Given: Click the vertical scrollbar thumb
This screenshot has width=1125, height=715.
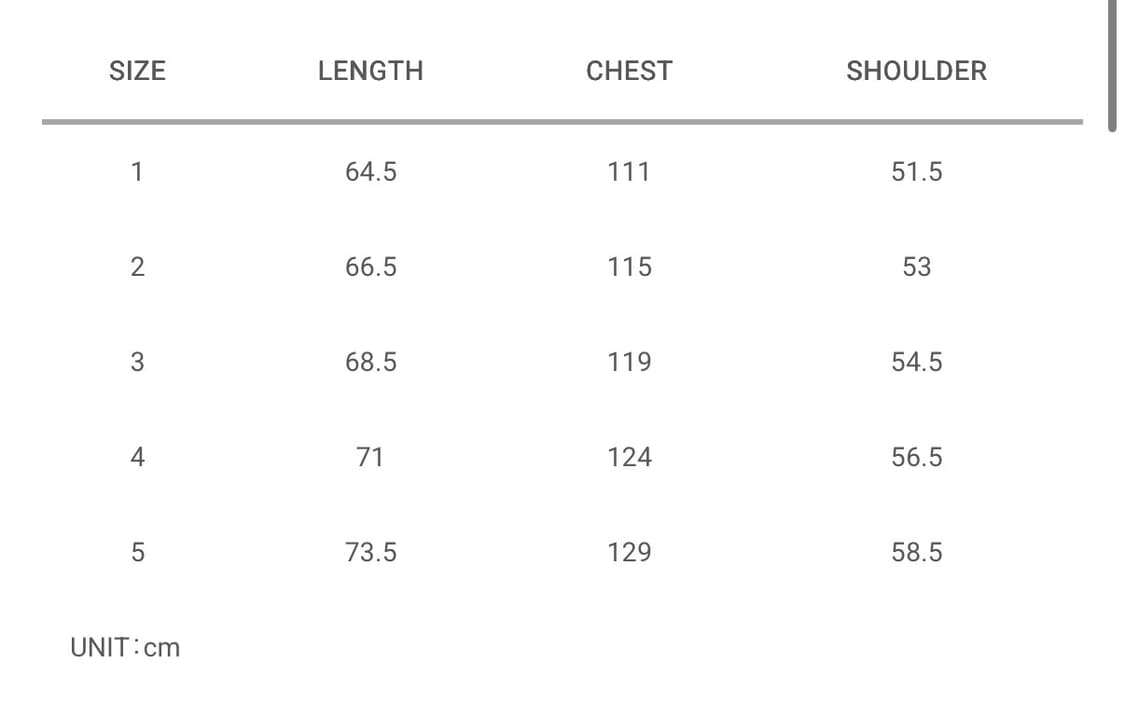Looking at the screenshot, I should (1112, 65).
